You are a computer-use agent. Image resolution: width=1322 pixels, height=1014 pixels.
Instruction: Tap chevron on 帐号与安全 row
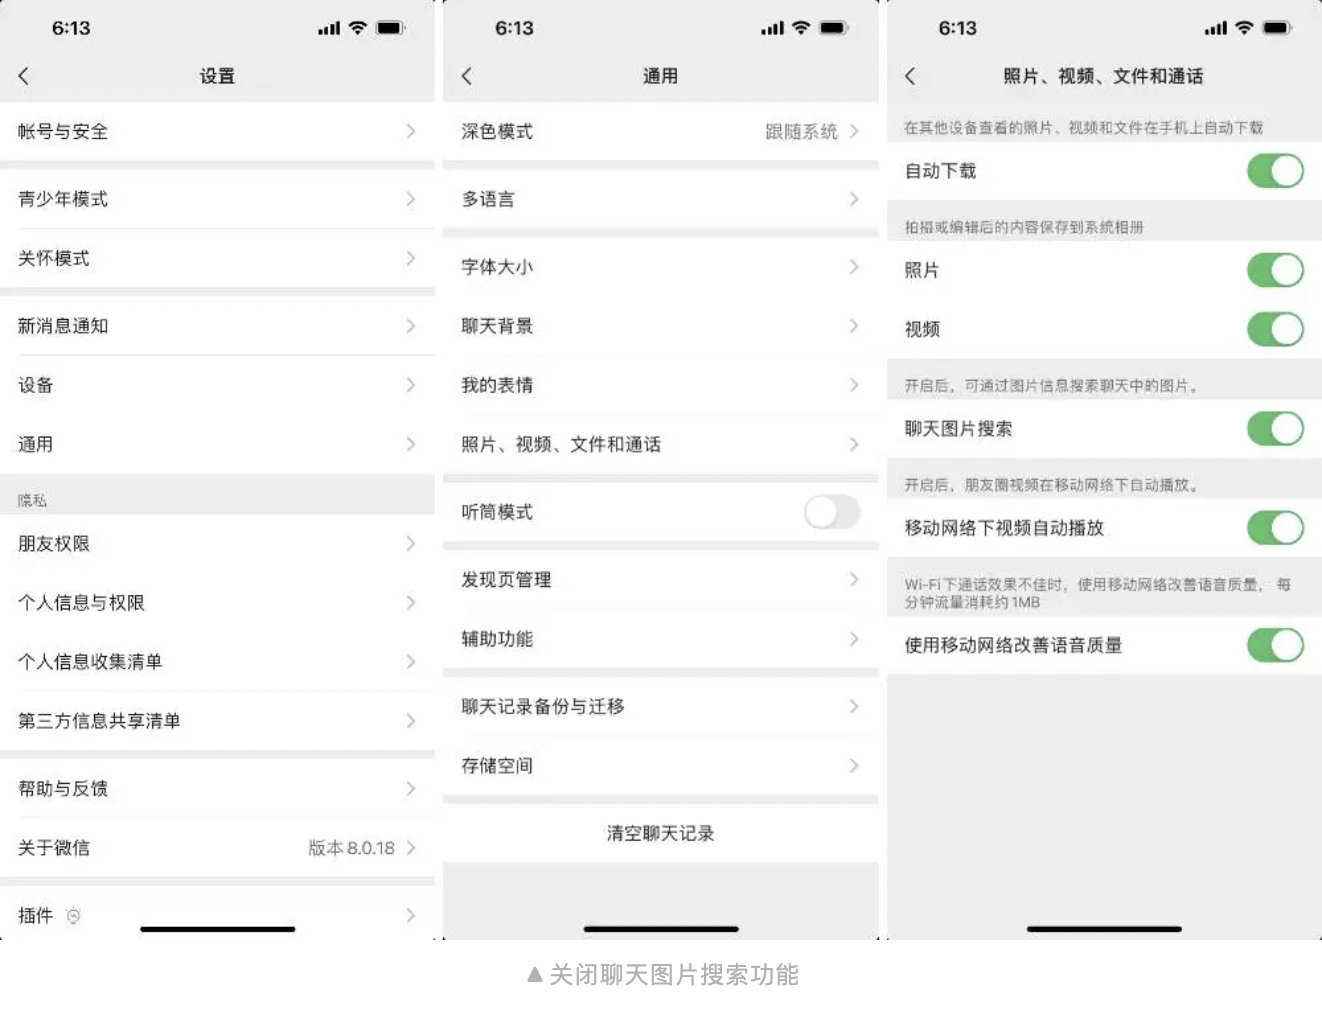coord(410,131)
